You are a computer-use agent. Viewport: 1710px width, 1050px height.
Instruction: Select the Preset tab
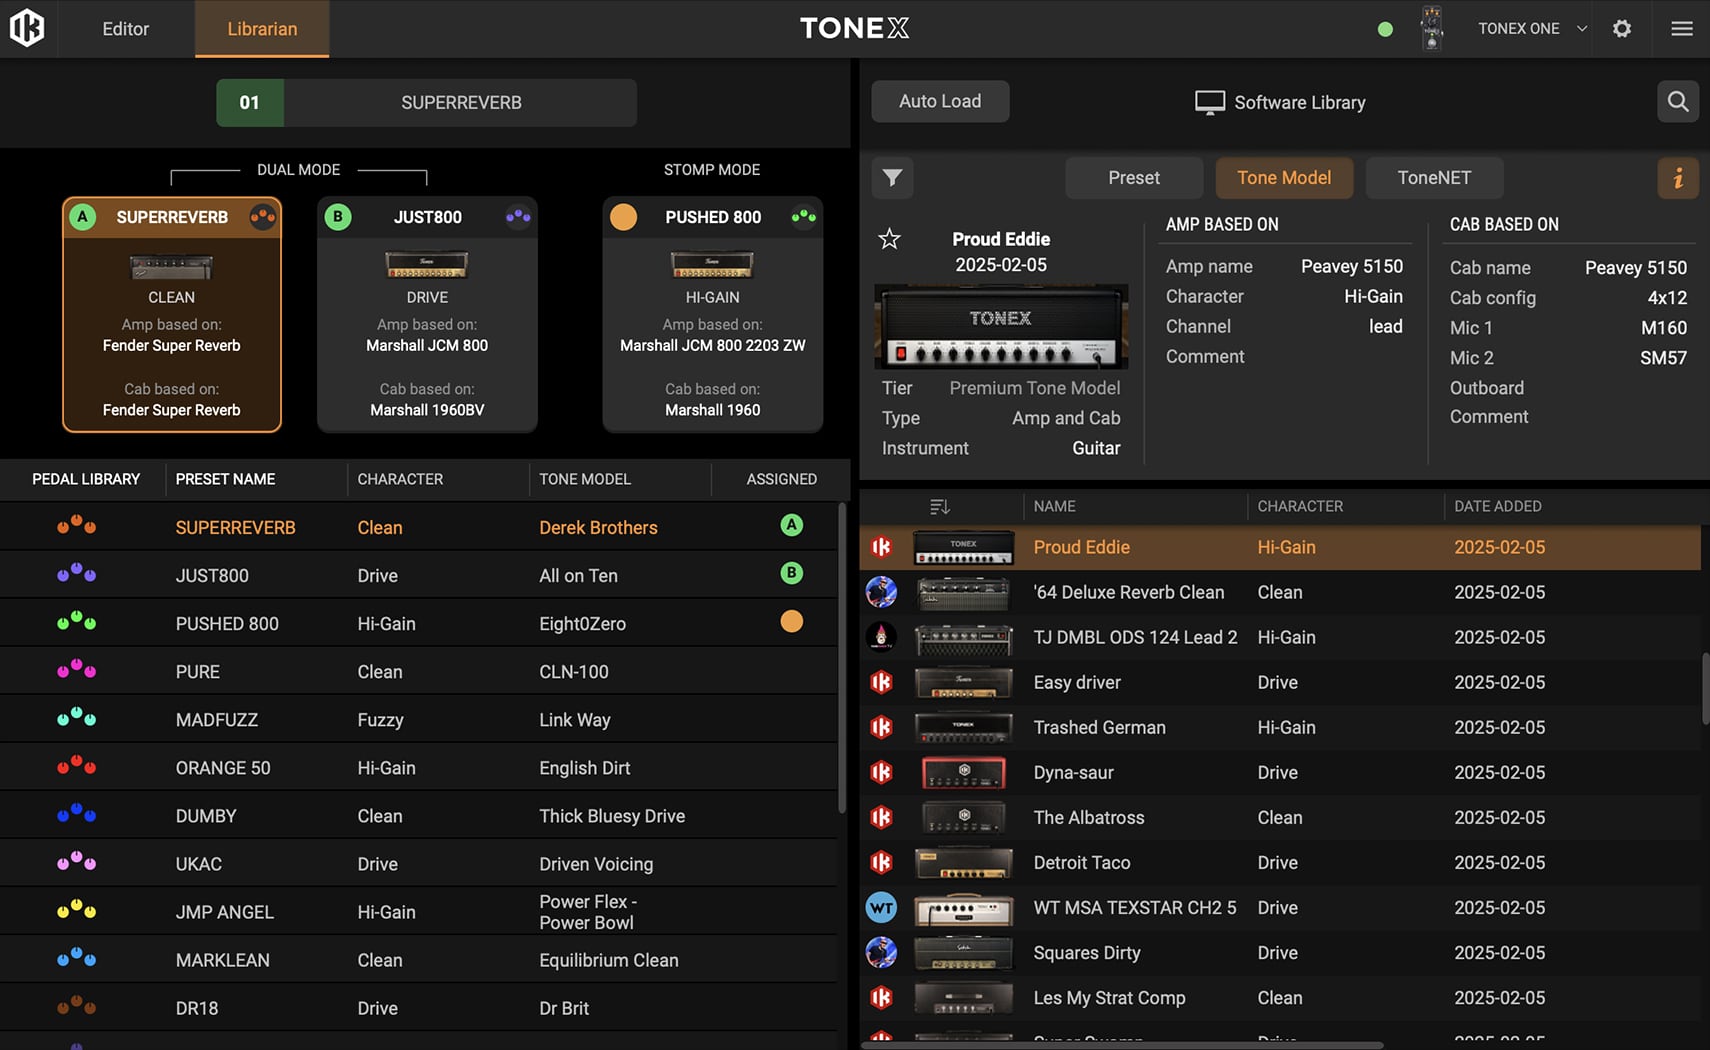(x=1134, y=178)
